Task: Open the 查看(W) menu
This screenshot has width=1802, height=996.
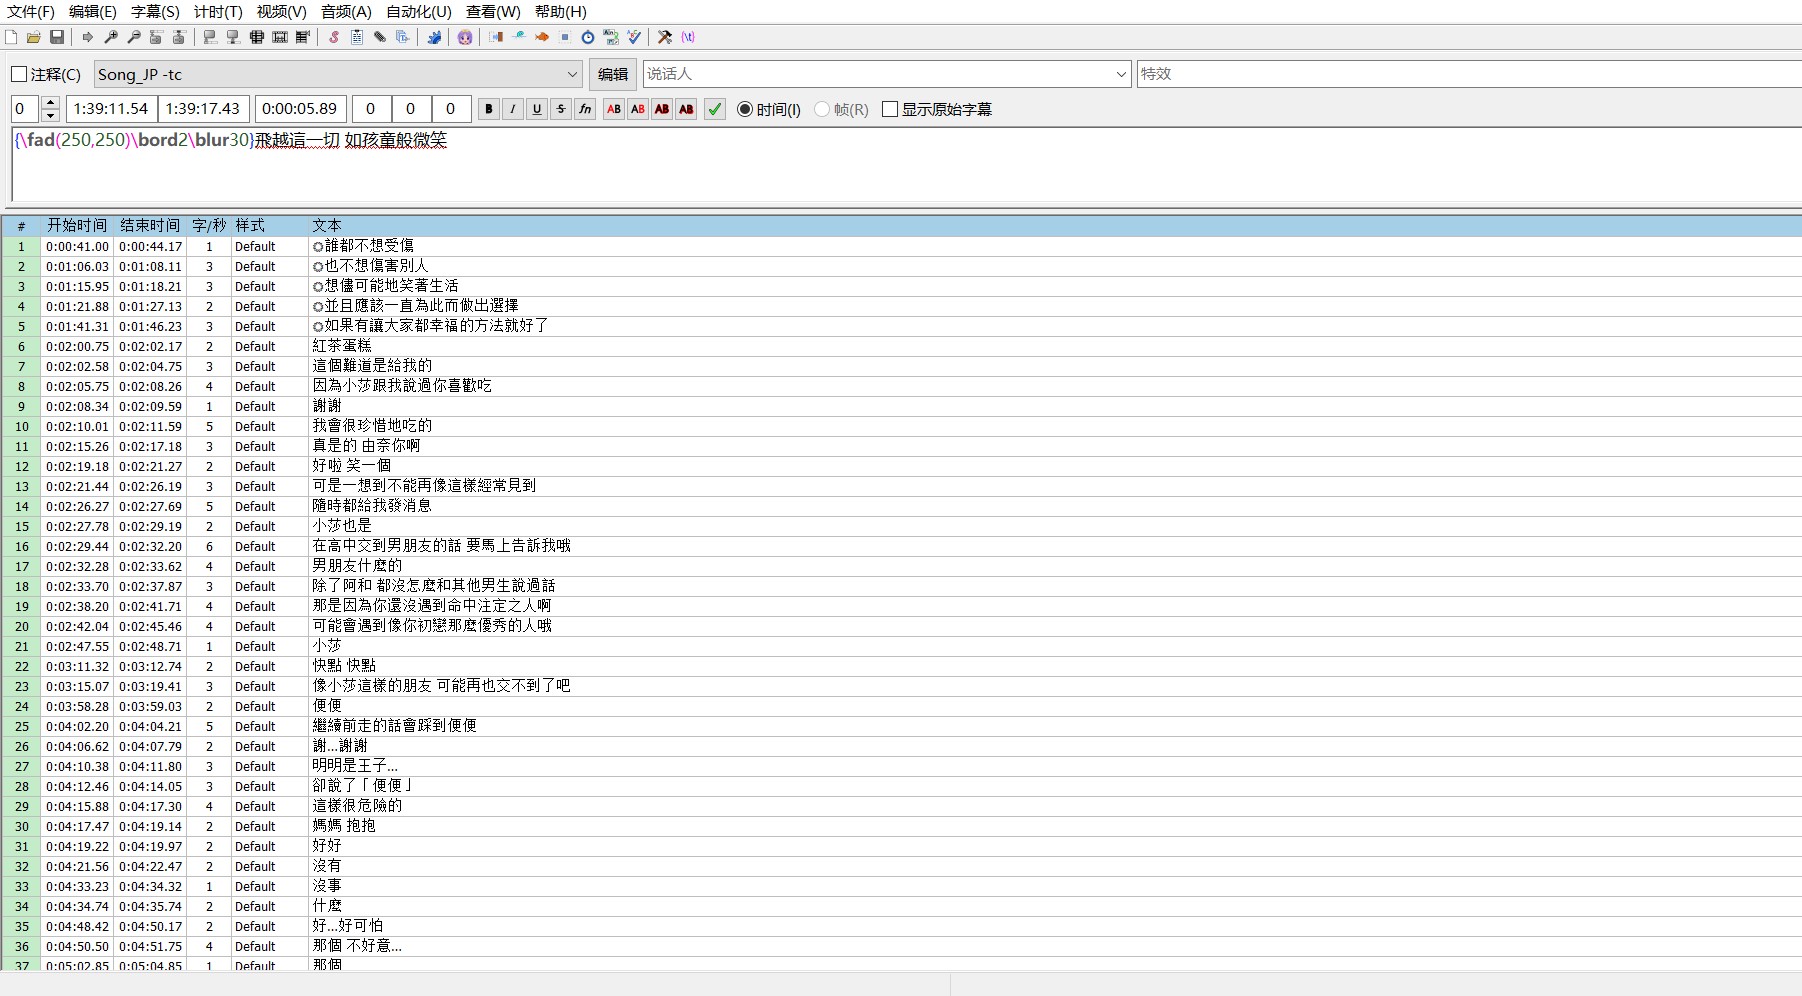Action: [x=493, y=12]
